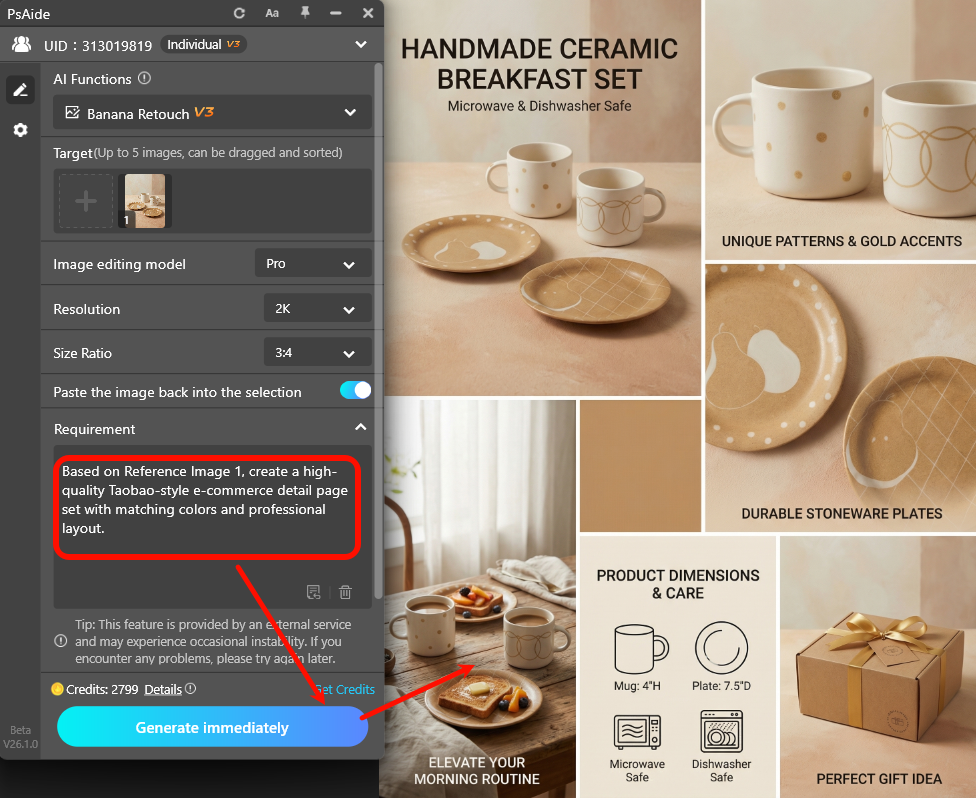976x798 pixels.
Task: Disable Paste the image back into the selection
Action: 355,391
